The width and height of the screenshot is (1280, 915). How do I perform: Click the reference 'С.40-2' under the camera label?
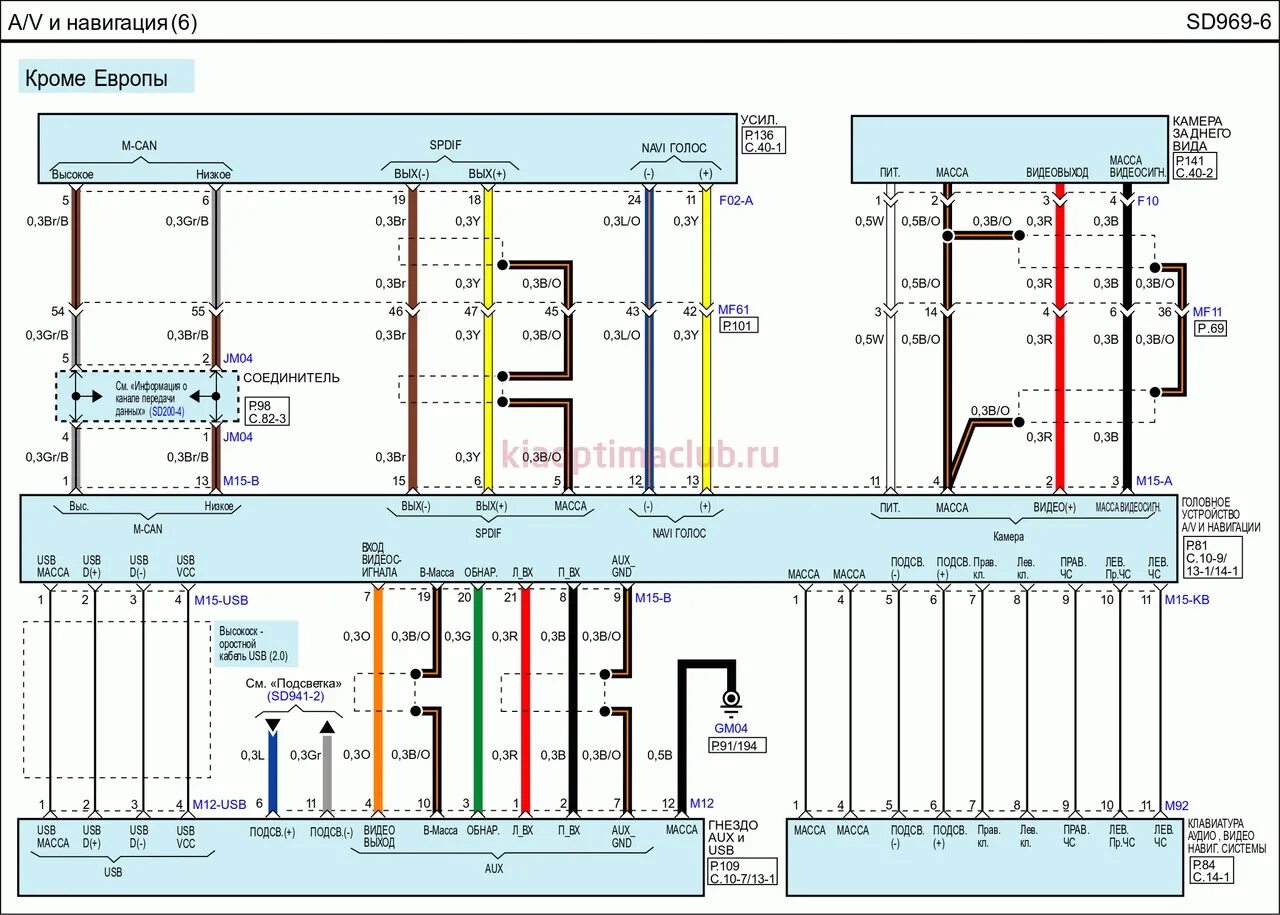(1193, 172)
